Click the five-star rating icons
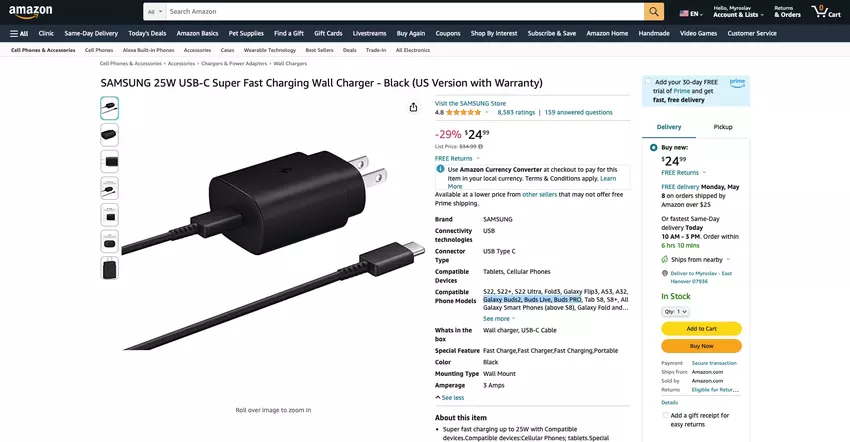Viewport: 850px width, 442px height. click(x=463, y=112)
